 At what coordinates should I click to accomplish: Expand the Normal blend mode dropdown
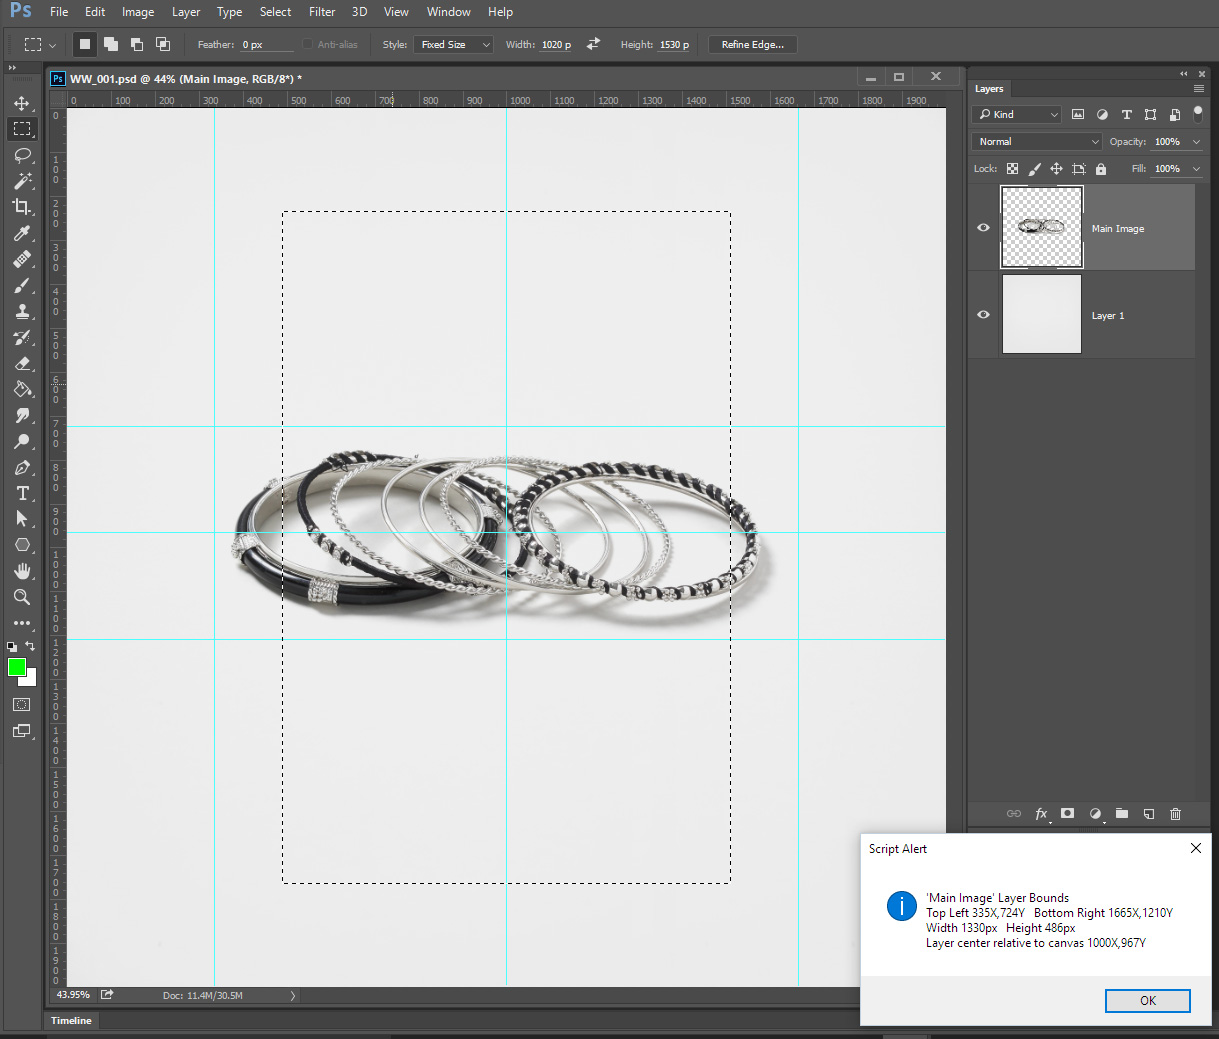[1037, 142]
